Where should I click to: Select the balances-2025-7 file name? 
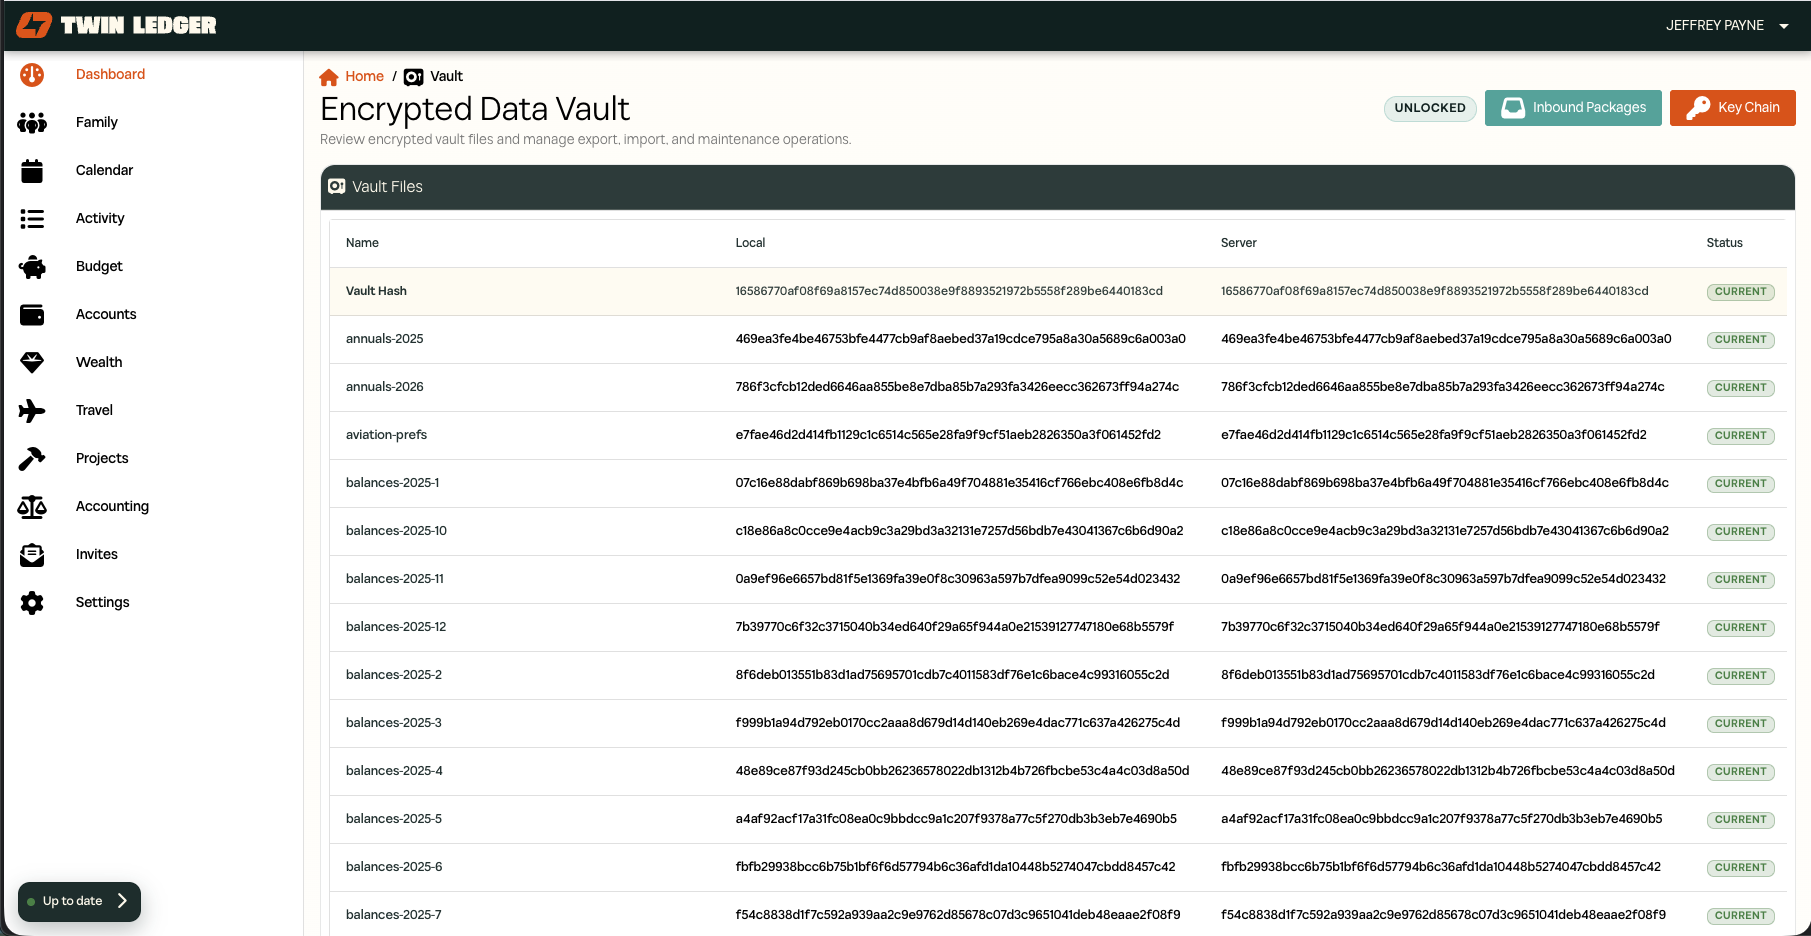point(394,915)
